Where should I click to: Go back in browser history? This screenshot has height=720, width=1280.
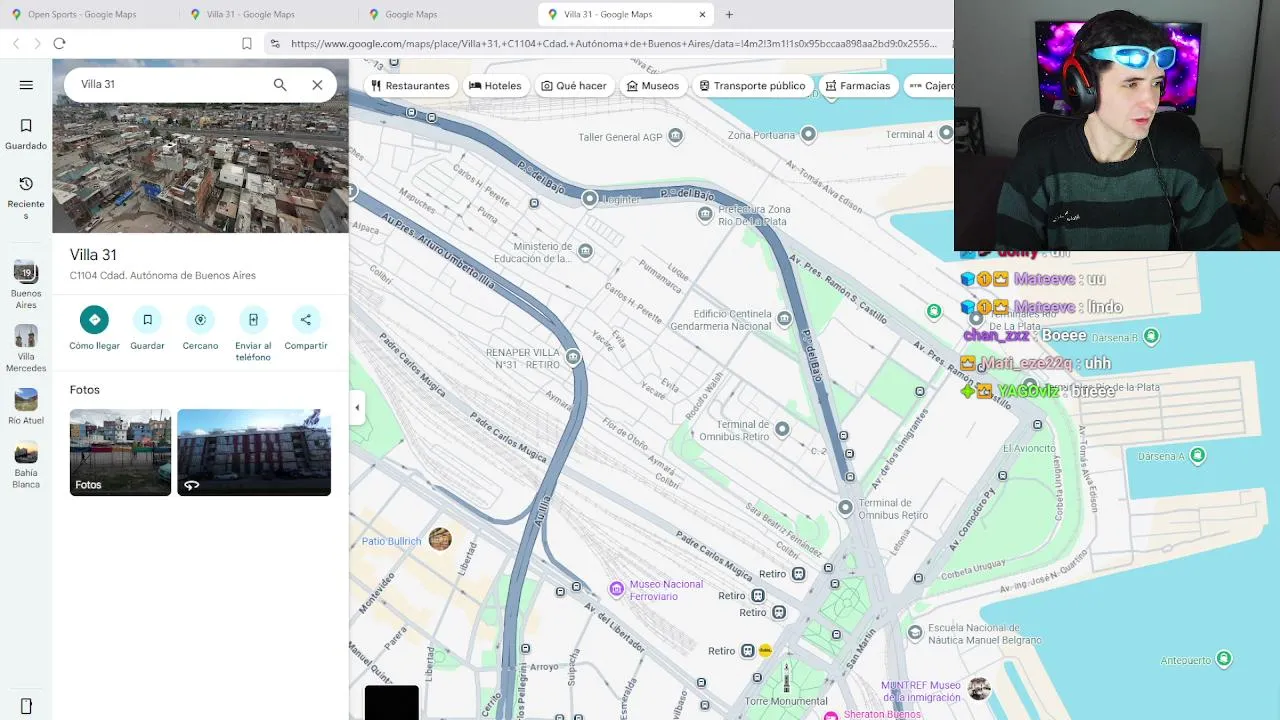point(16,44)
